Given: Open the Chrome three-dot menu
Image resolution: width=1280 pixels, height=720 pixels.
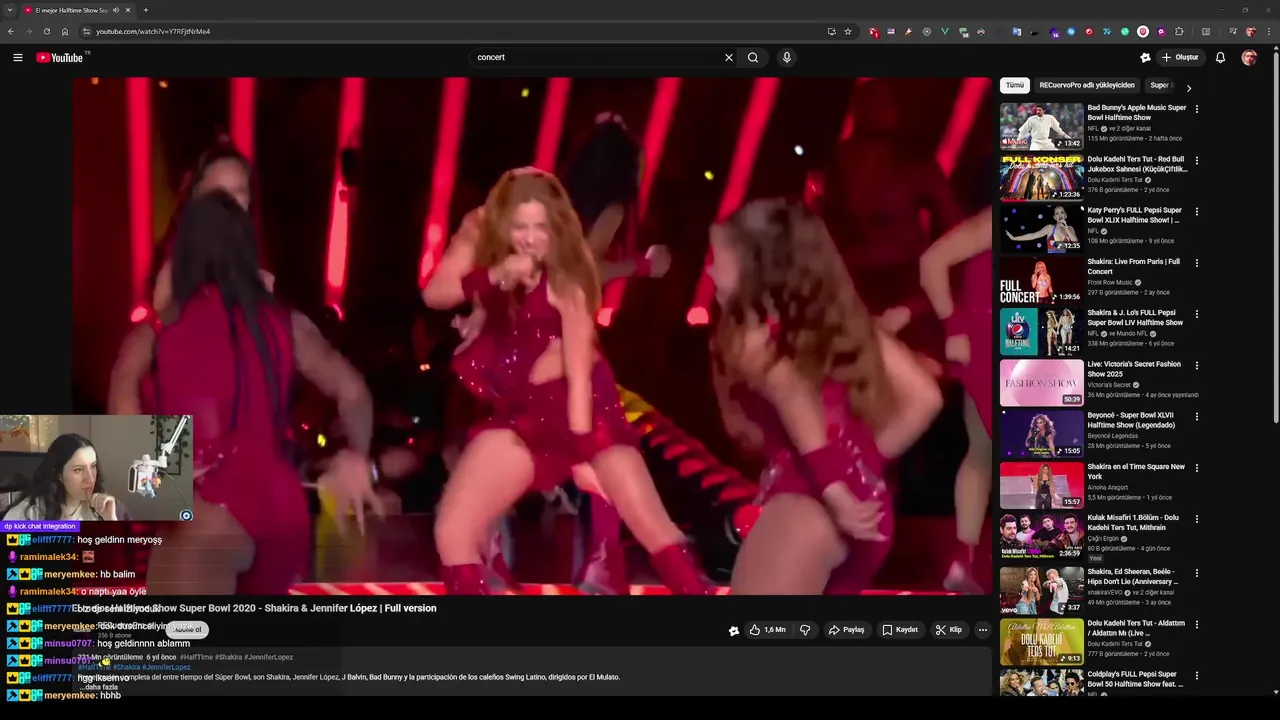Looking at the screenshot, I should (x=1268, y=31).
